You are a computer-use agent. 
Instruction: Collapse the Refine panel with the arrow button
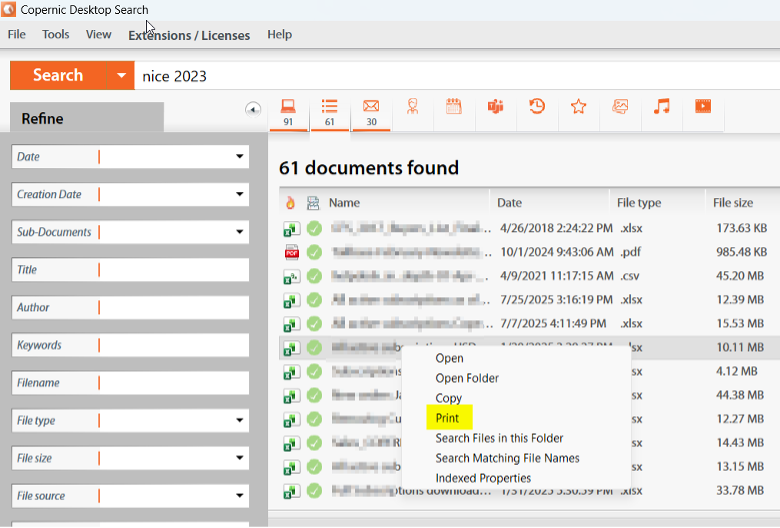click(253, 109)
